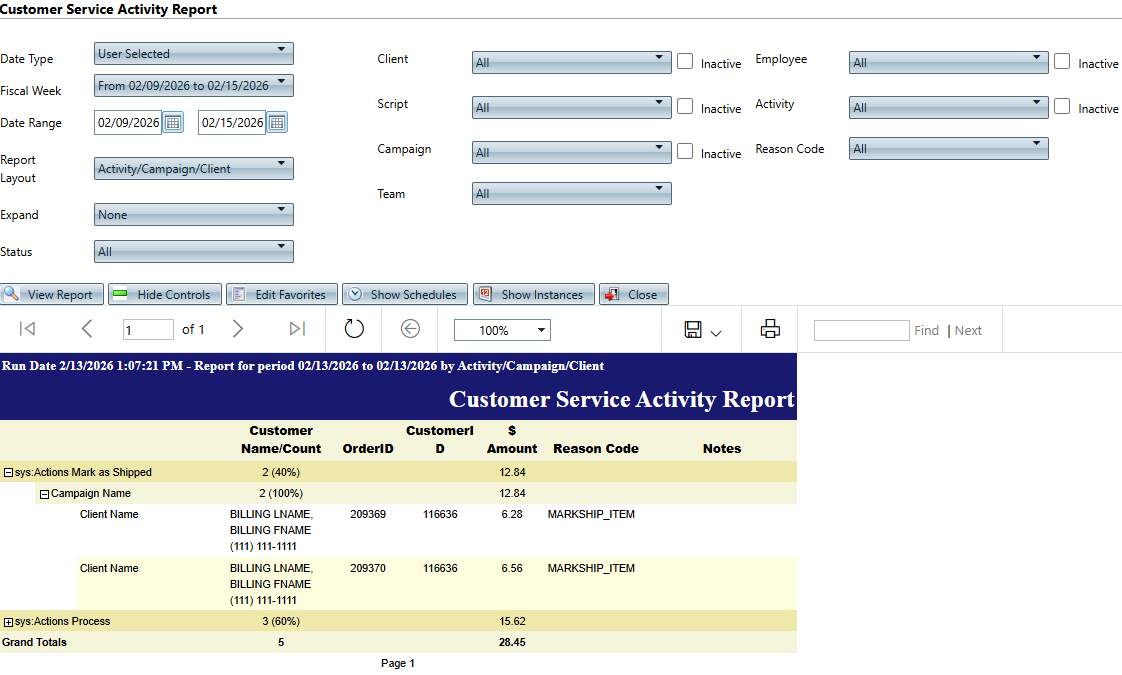Expand the sys:Actions Process row

[x=8, y=622]
